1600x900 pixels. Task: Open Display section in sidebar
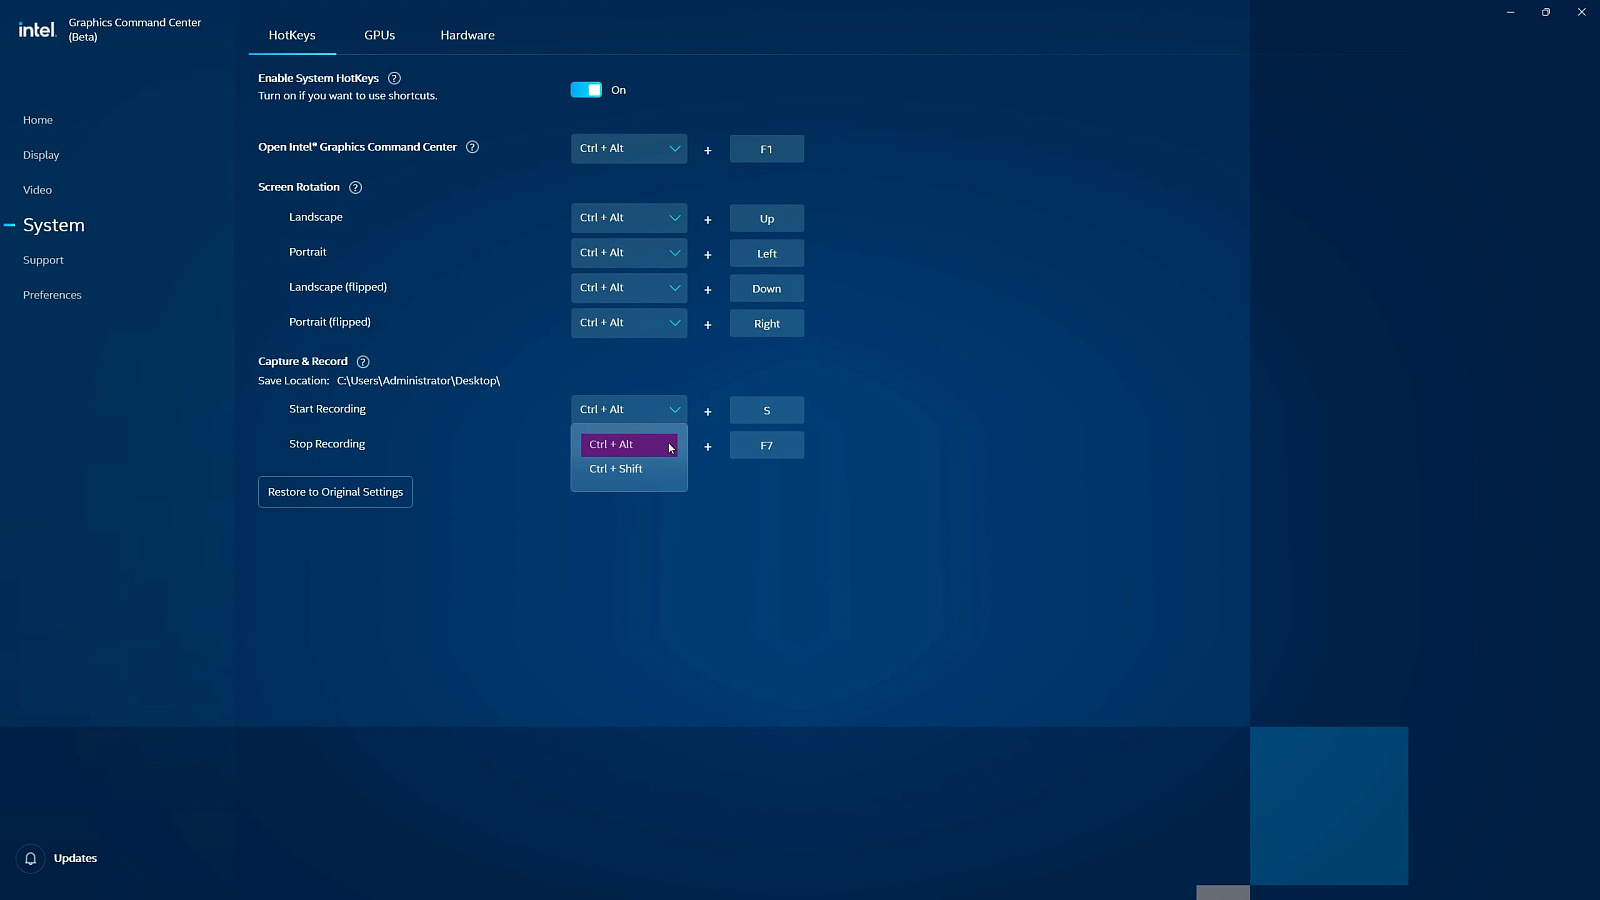[41, 155]
